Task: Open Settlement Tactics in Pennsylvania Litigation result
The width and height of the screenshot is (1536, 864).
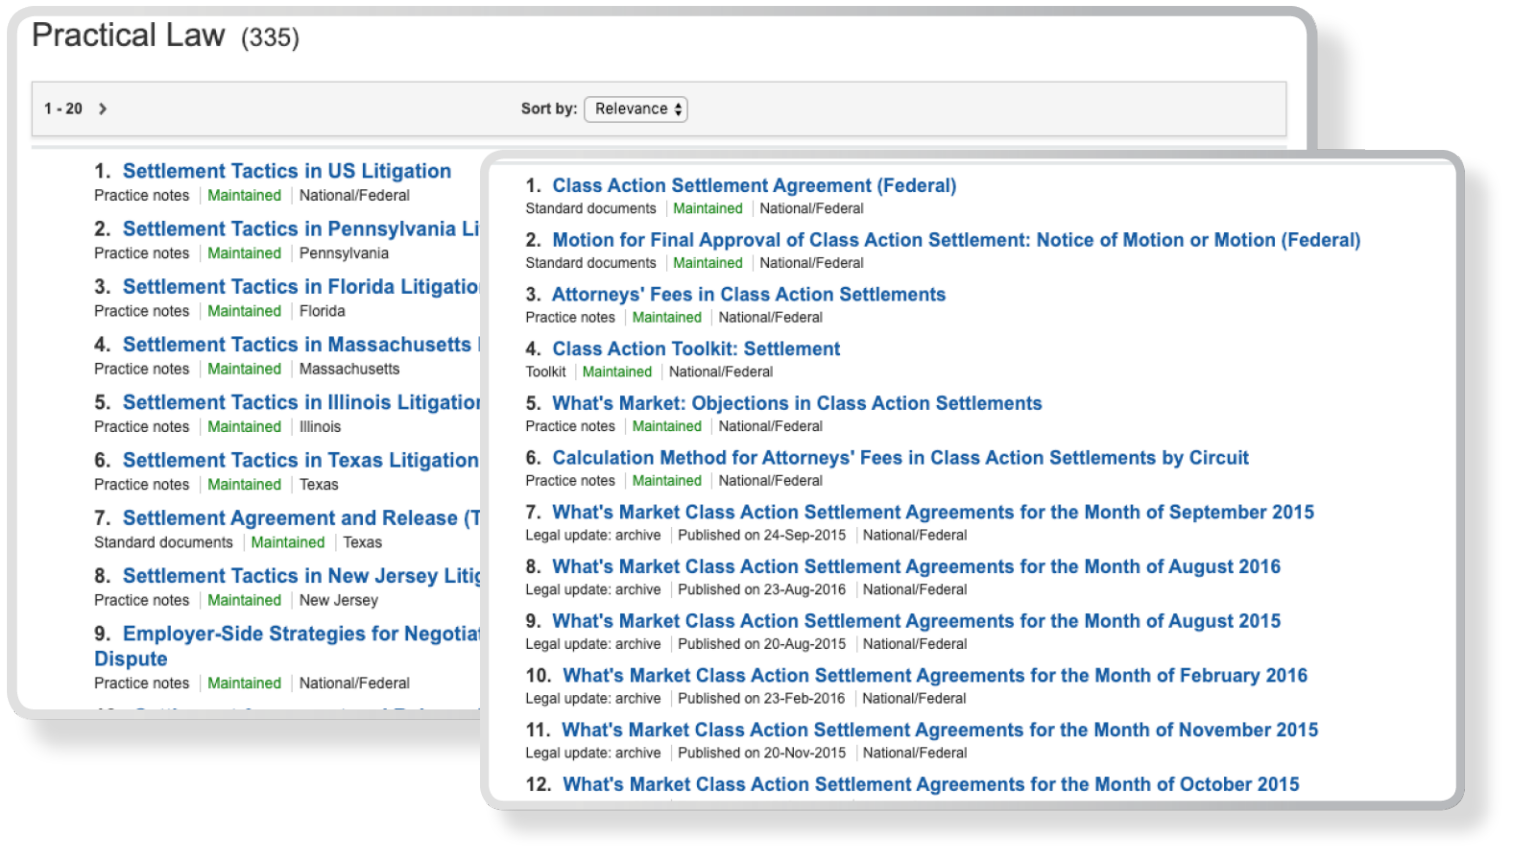Action: pyautogui.click(x=300, y=229)
